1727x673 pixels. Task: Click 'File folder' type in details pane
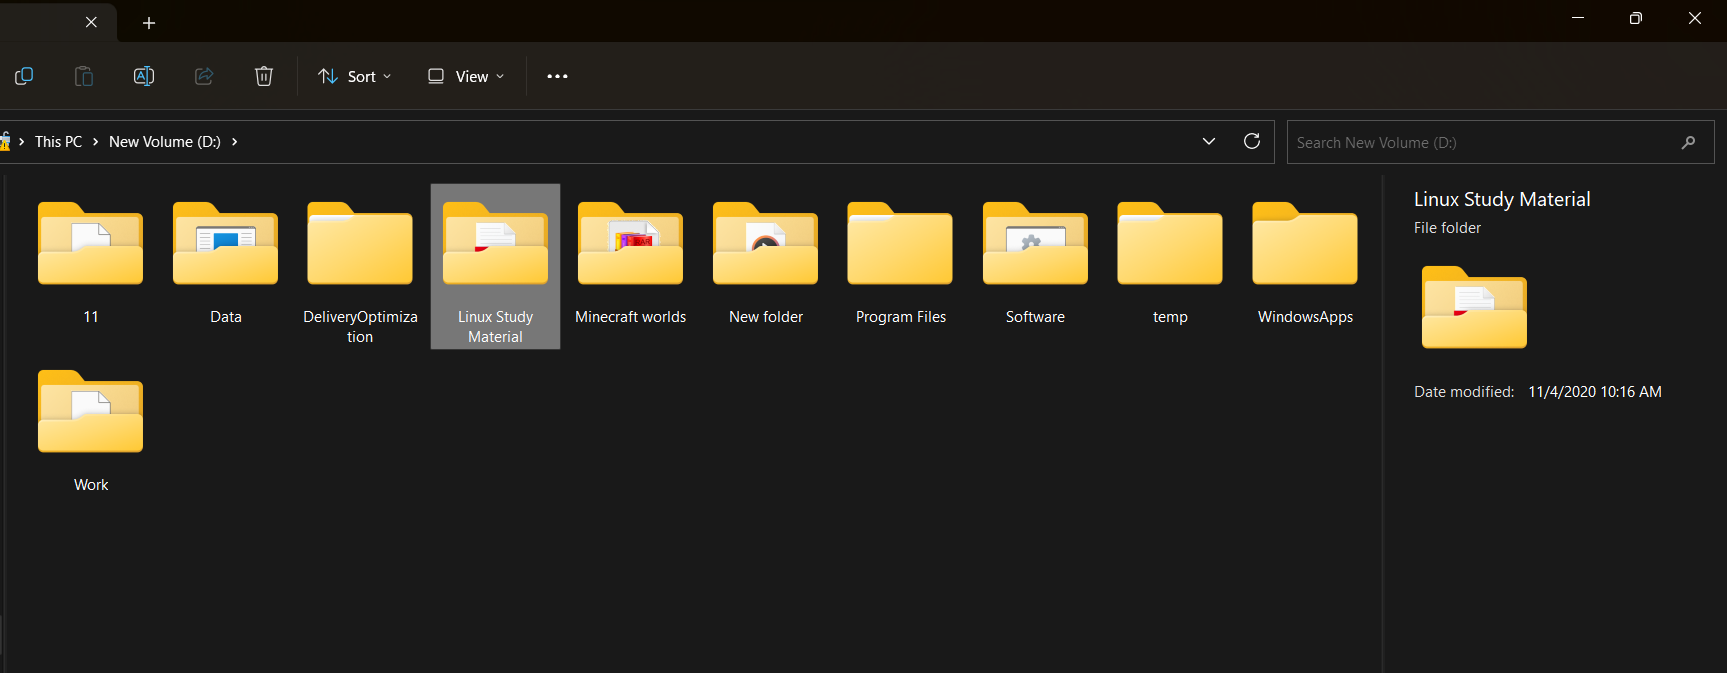click(x=1447, y=228)
